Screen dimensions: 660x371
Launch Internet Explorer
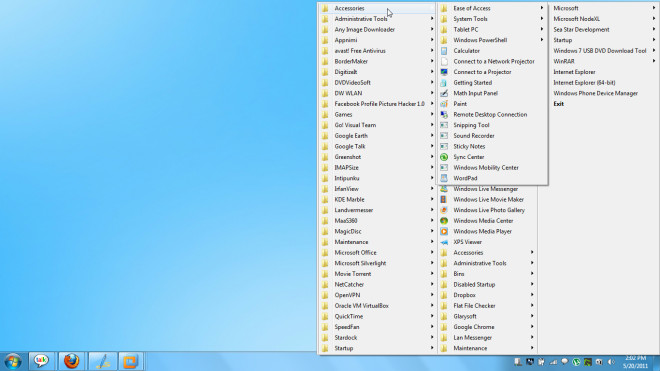574,72
